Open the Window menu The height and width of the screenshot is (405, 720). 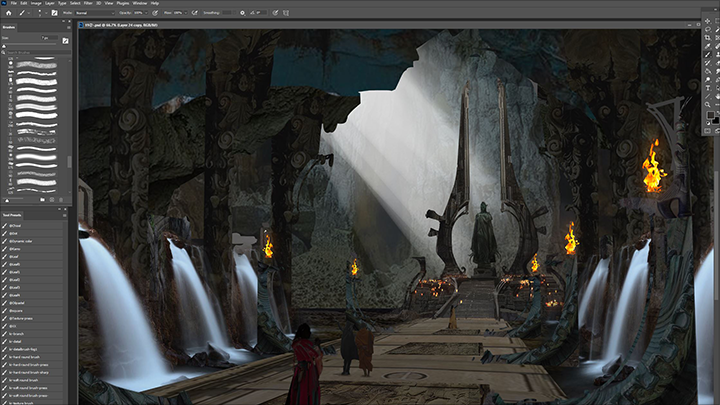(140, 3)
